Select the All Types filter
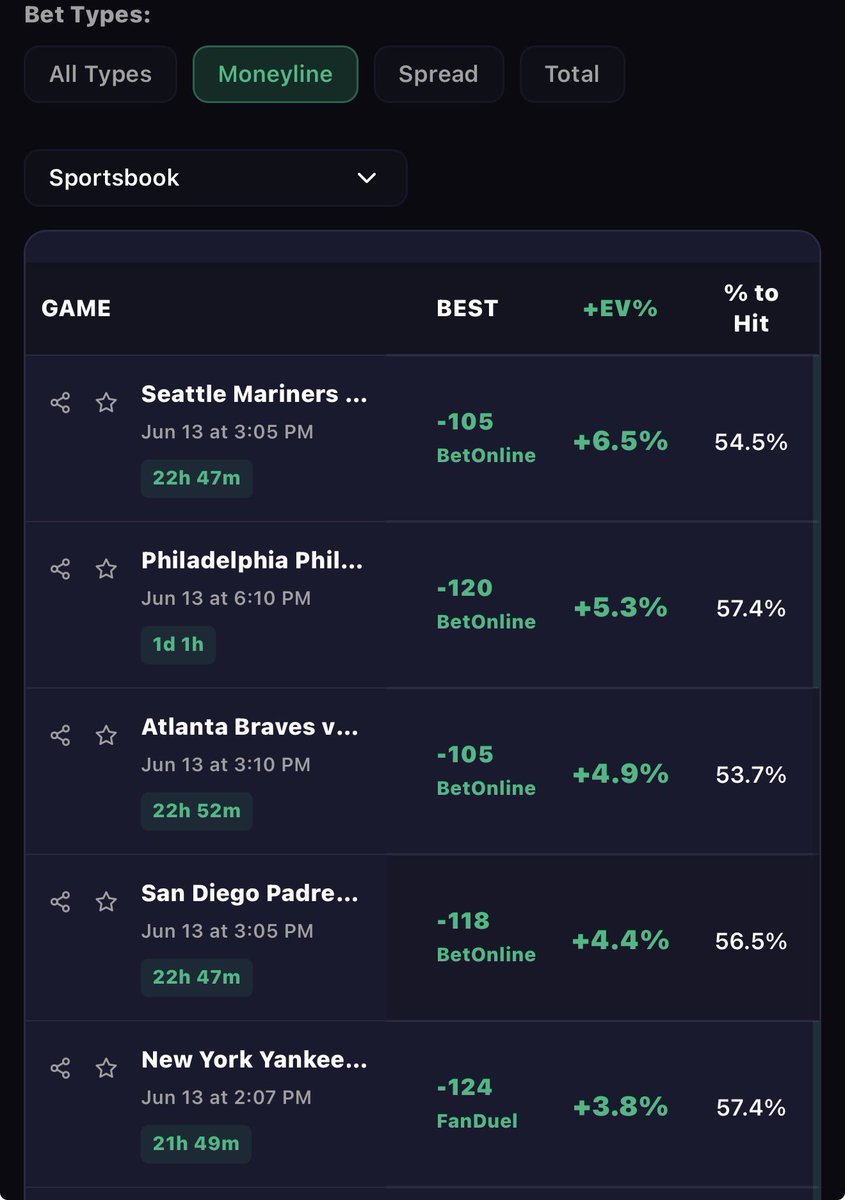Screen dimensions: 845x1200 pyautogui.click(x=101, y=74)
